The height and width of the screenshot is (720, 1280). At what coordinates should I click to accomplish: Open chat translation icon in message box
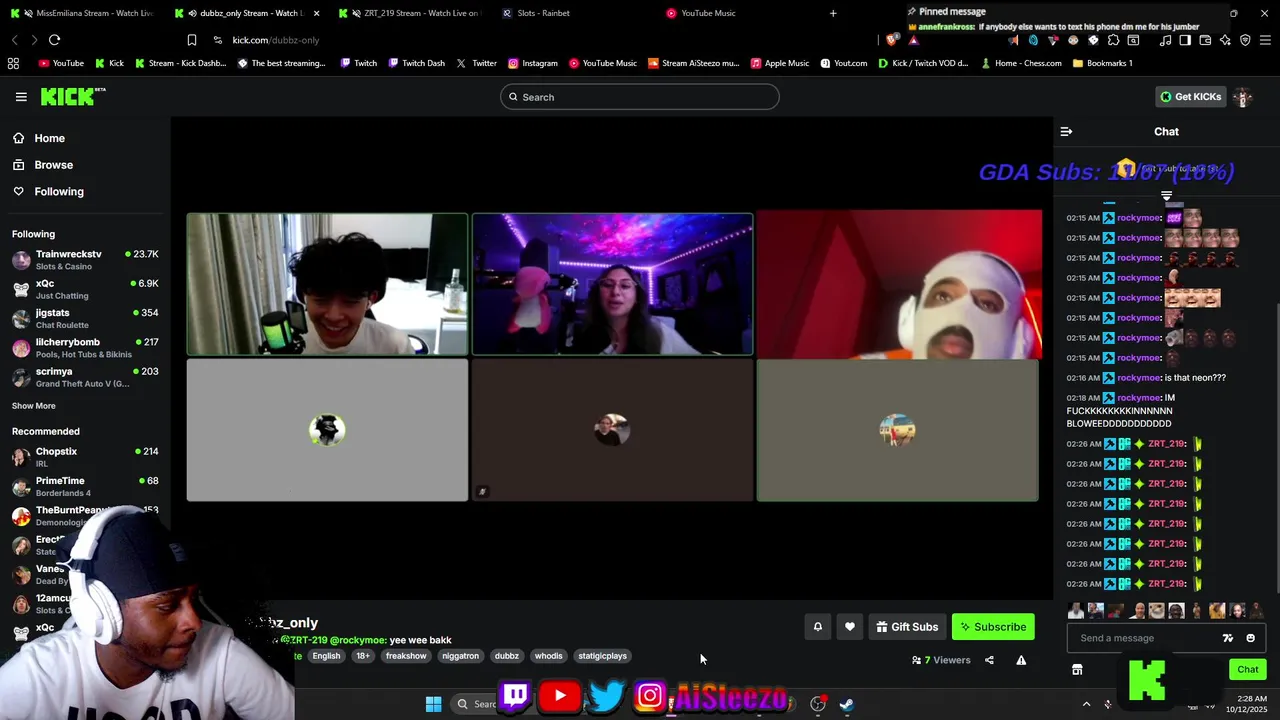(x=1228, y=638)
